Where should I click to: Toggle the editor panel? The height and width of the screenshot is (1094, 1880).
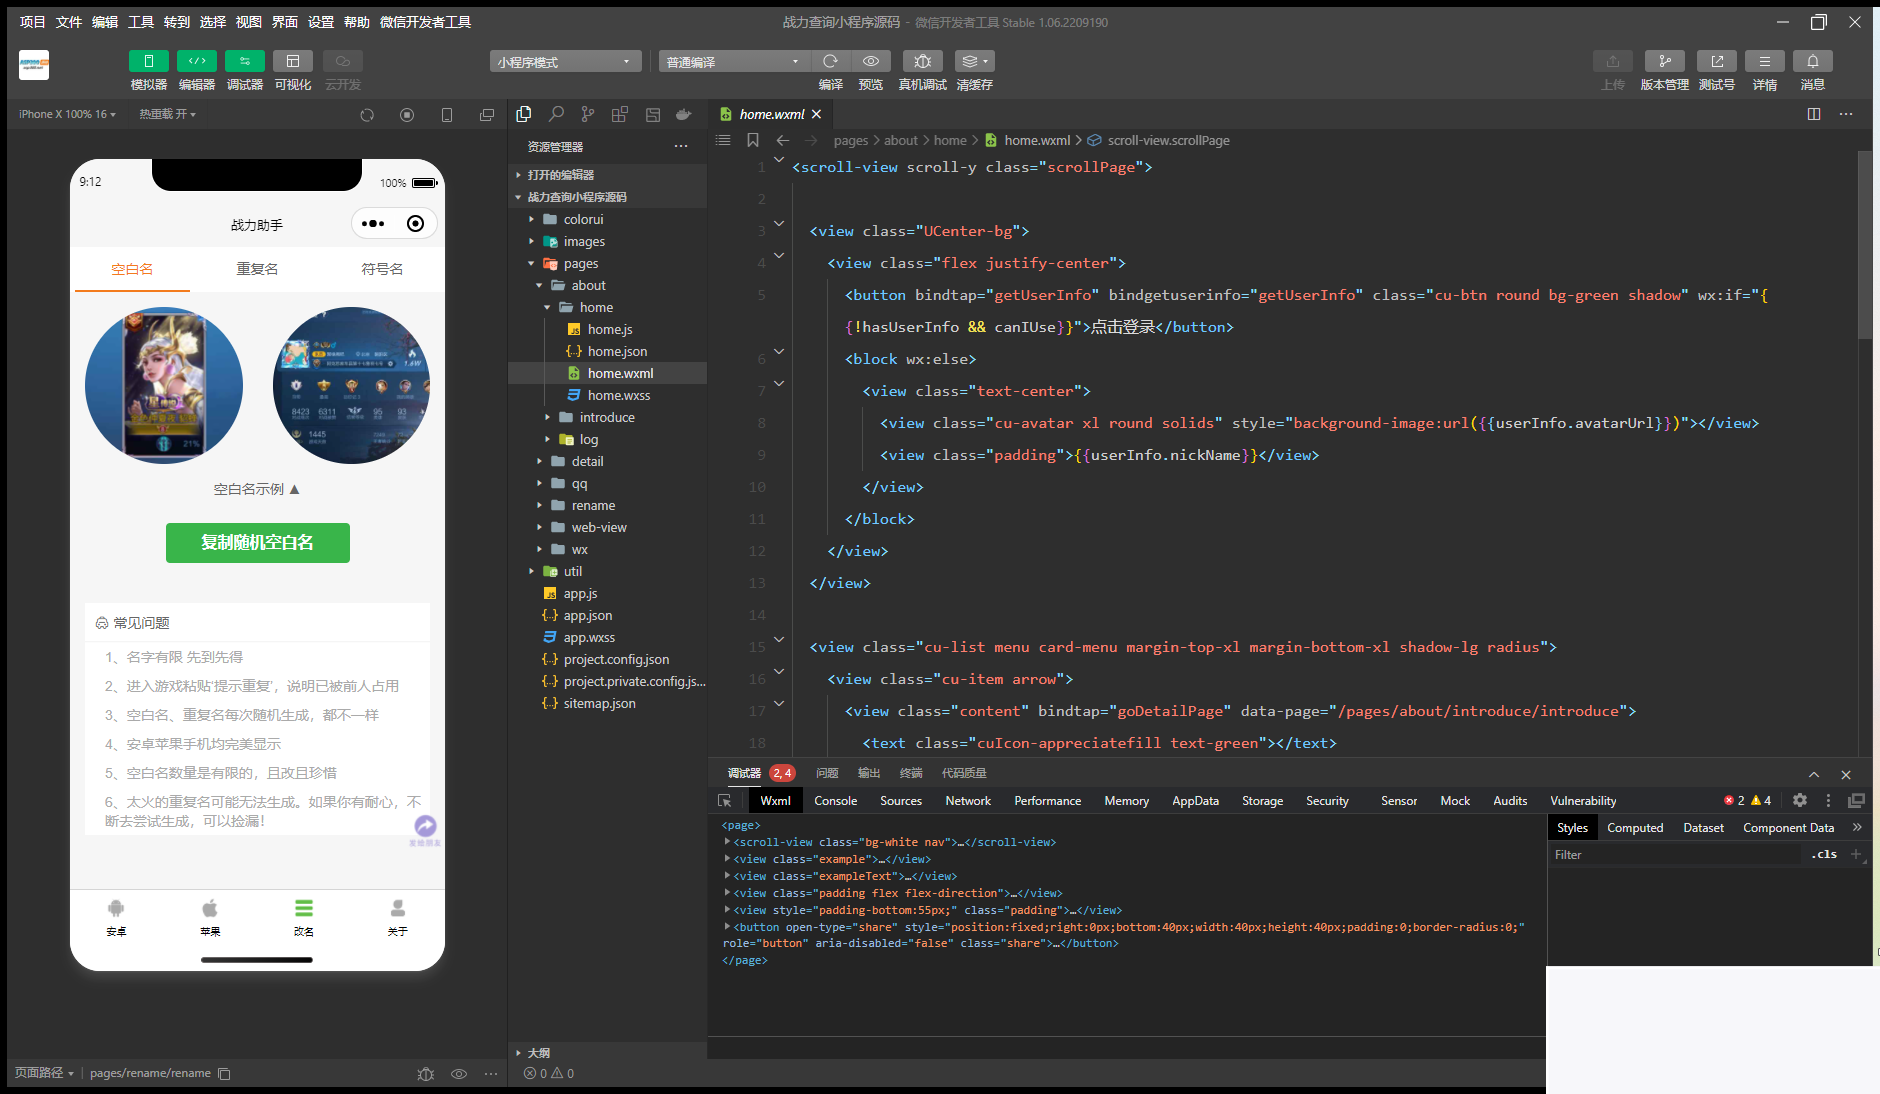point(197,62)
